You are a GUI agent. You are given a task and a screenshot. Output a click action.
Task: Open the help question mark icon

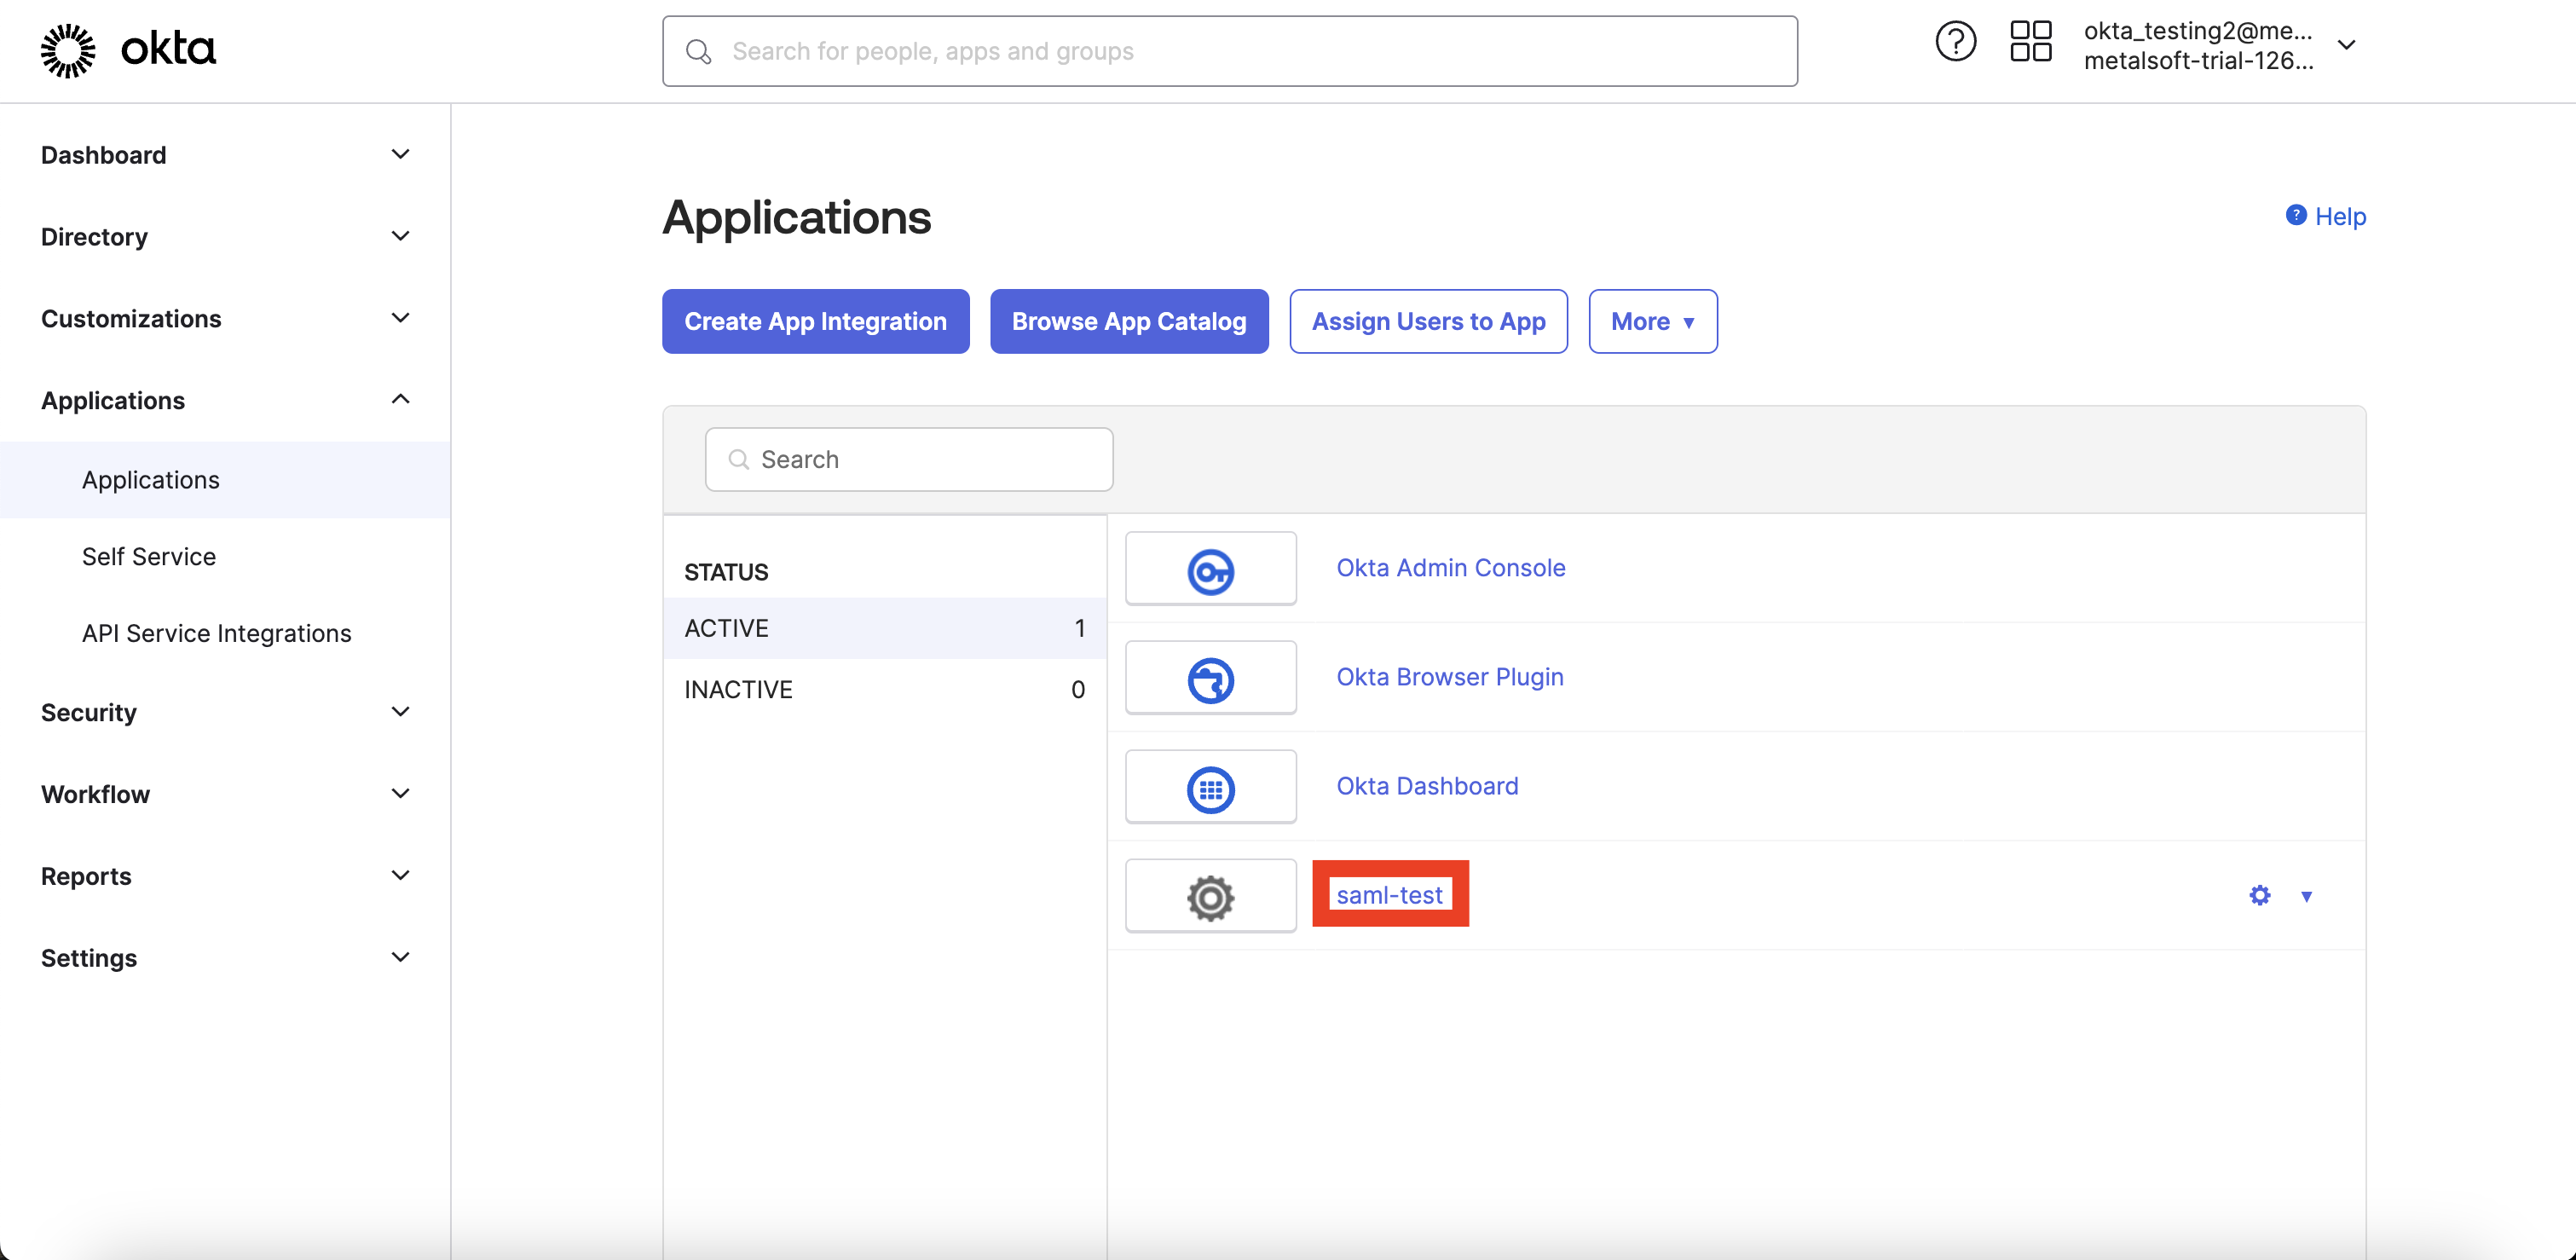(x=1955, y=42)
